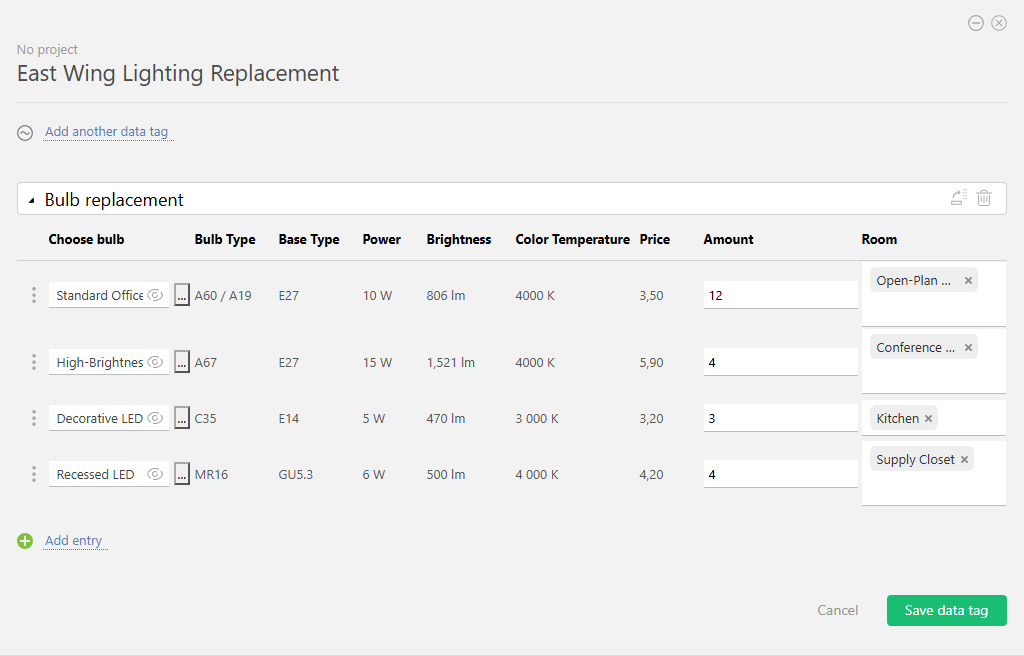The width and height of the screenshot is (1024, 656).
Task: Click the Bulb Type column header
Action: pos(225,239)
